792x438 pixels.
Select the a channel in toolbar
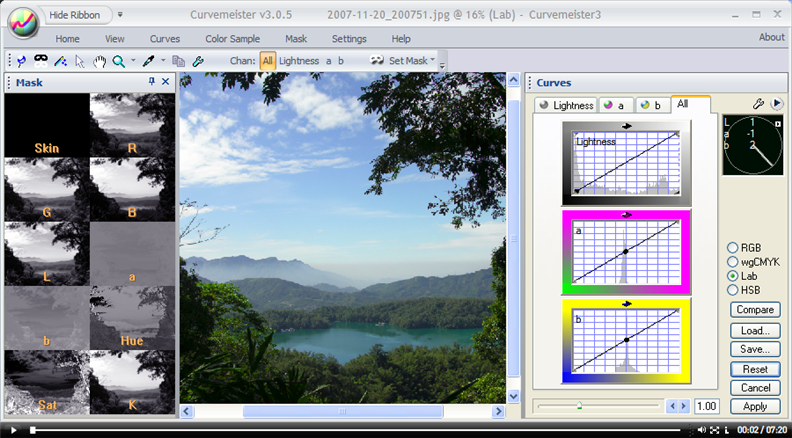point(329,61)
